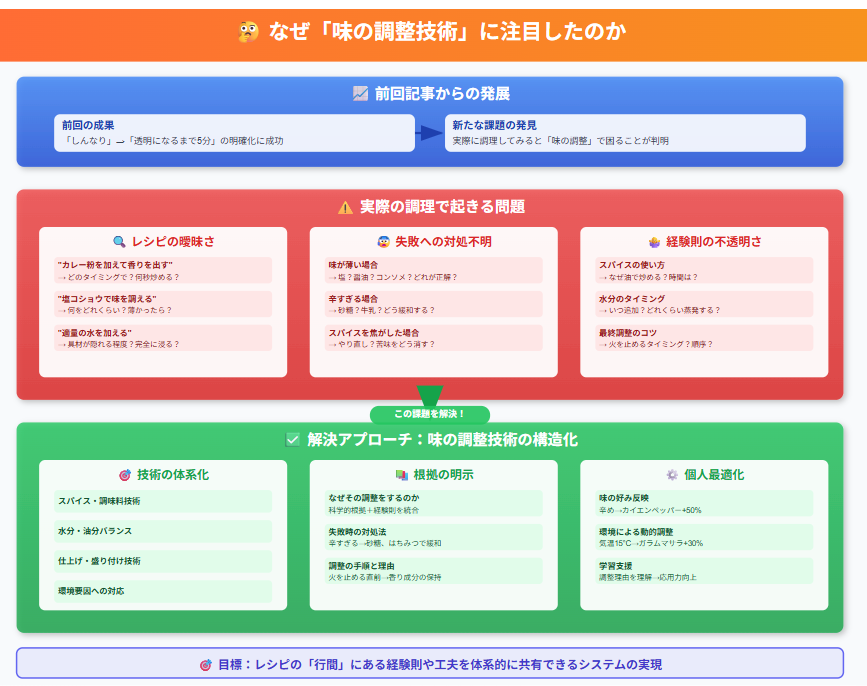Screen dimensions: 867x686
Task: Select the 最終調整のコツ item
Action: tap(704, 338)
